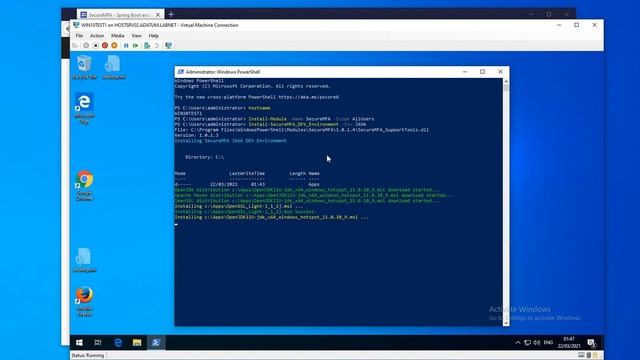Close the Virtual Machine Connection window
The width and height of the screenshot is (640, 360).
point(595,25)
